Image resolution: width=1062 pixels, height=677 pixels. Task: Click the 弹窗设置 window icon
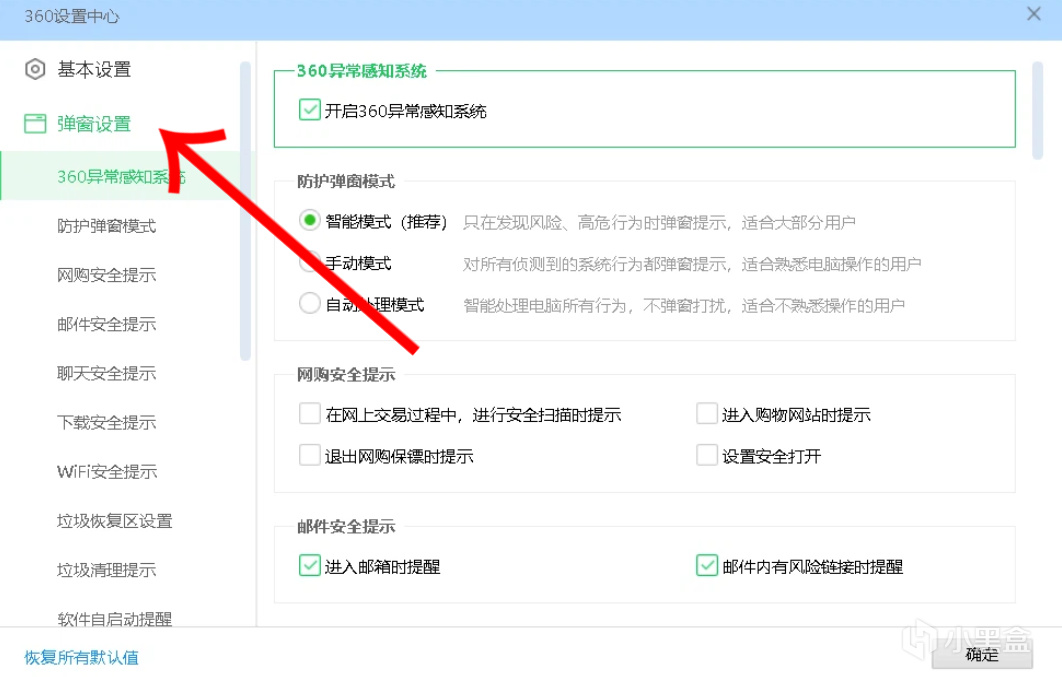point(35,123)
